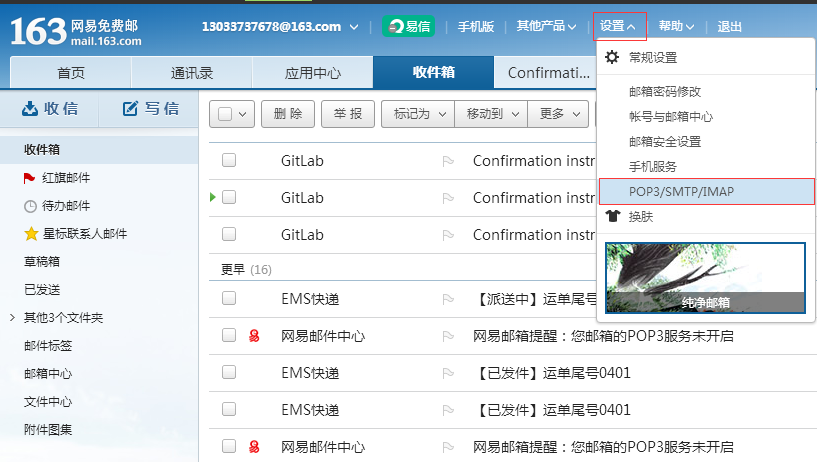The height and width of the screenshot is (462, 817).
Task: Click red NetEase icon on first 网易邮件中心 row
Action: [x=254, y=336]
